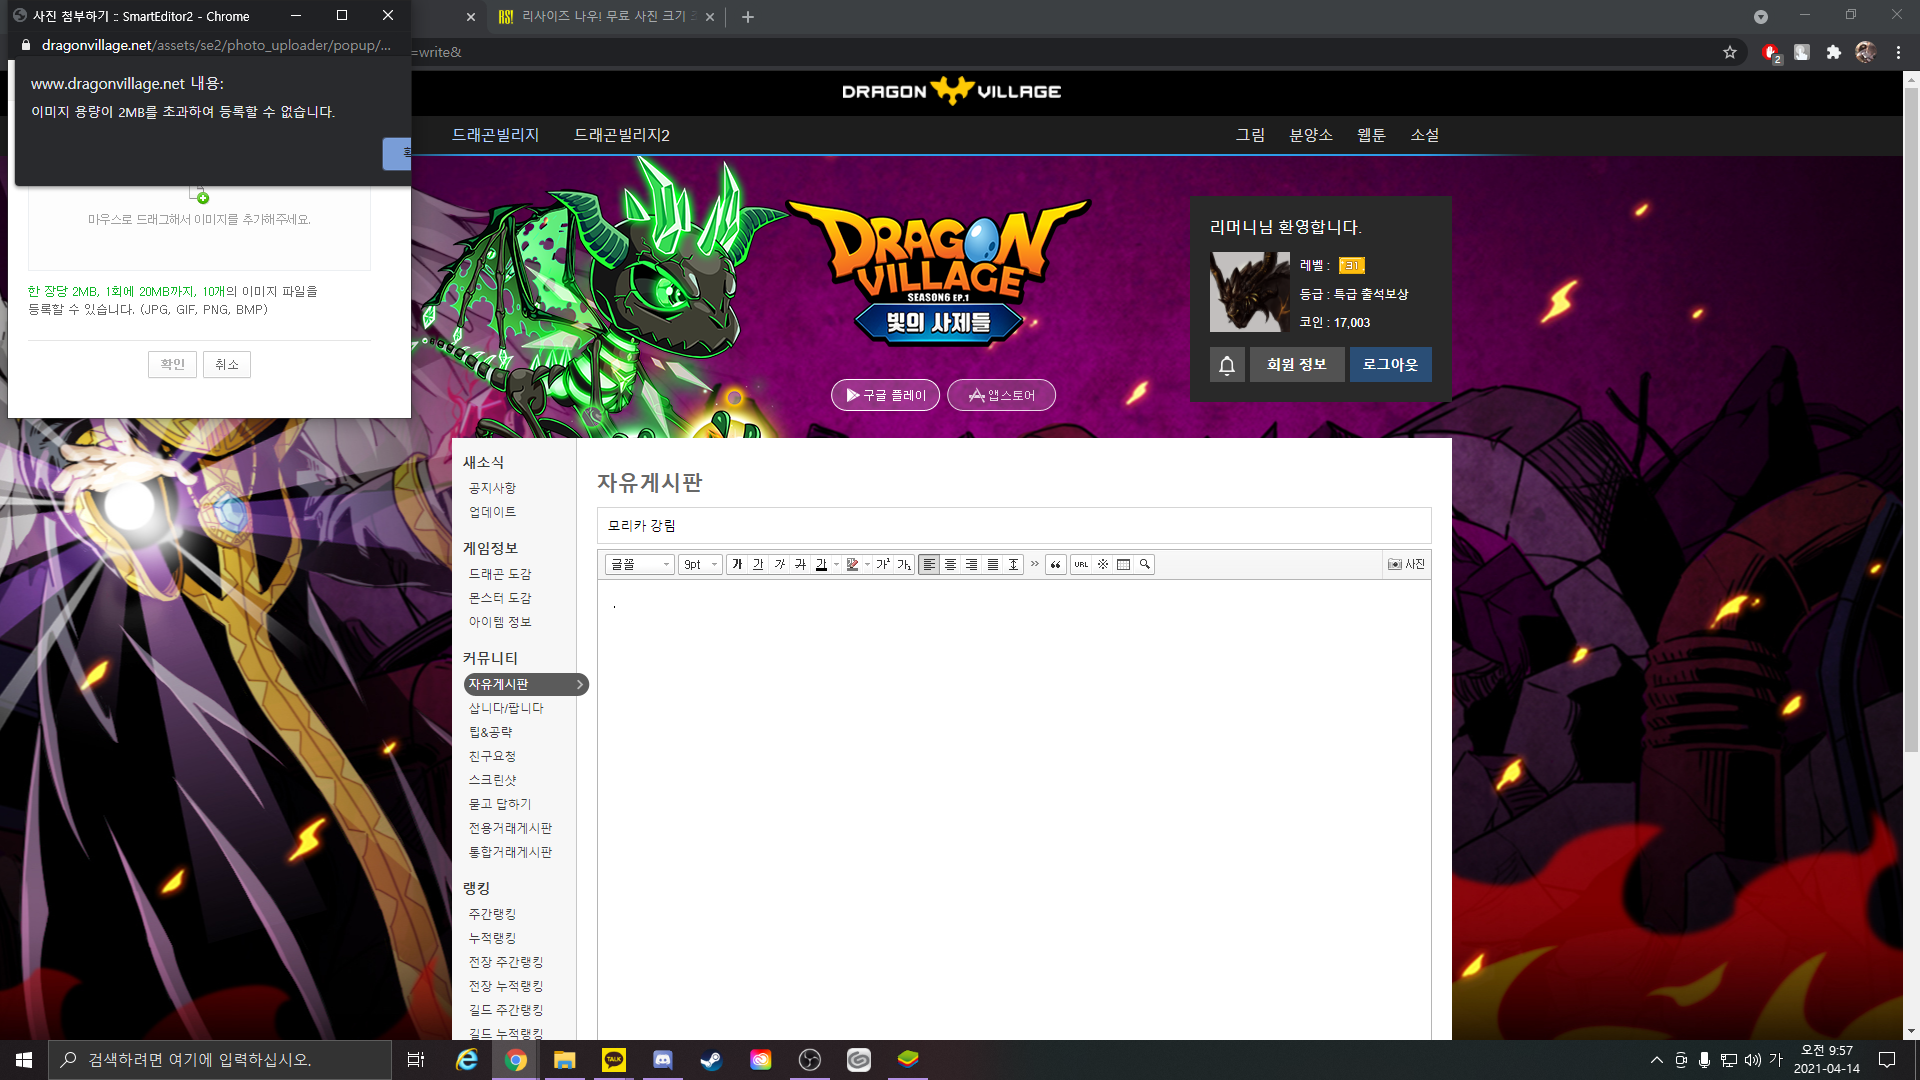
Task: Open Windows Start menu
Action: [x=24, y=1060]
